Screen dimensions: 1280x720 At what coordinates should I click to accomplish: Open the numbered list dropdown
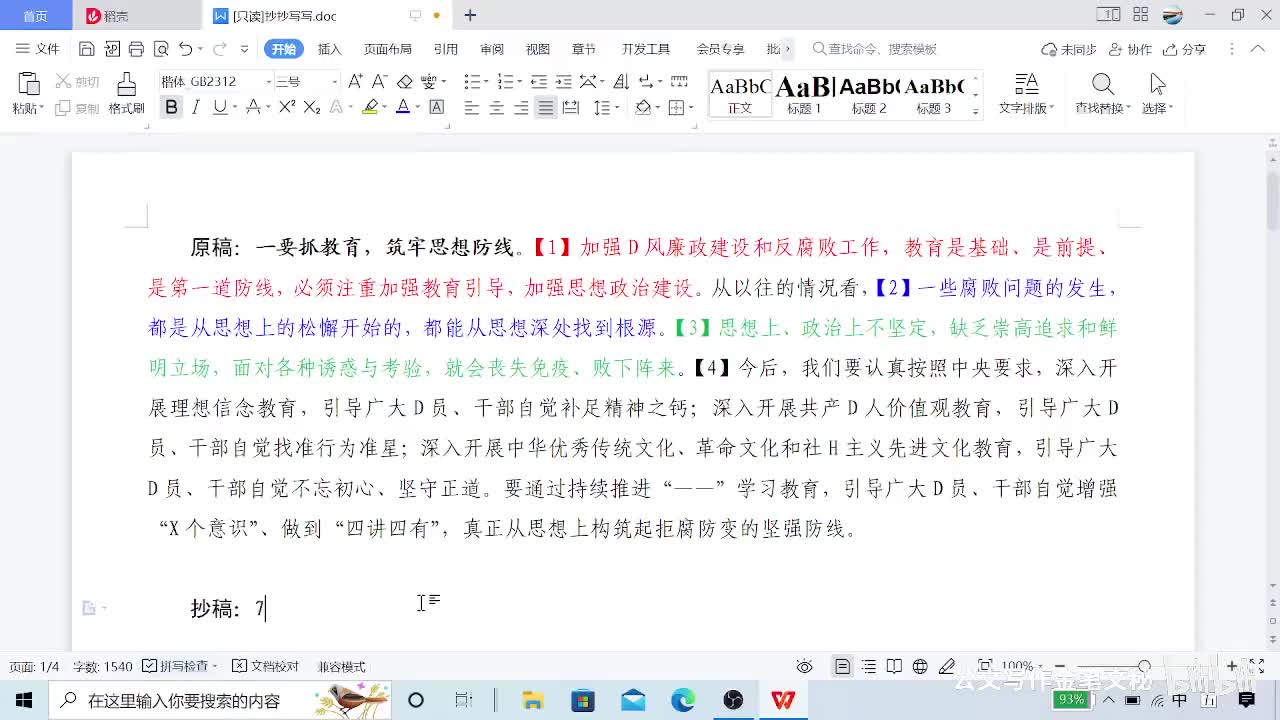(519, 82)
